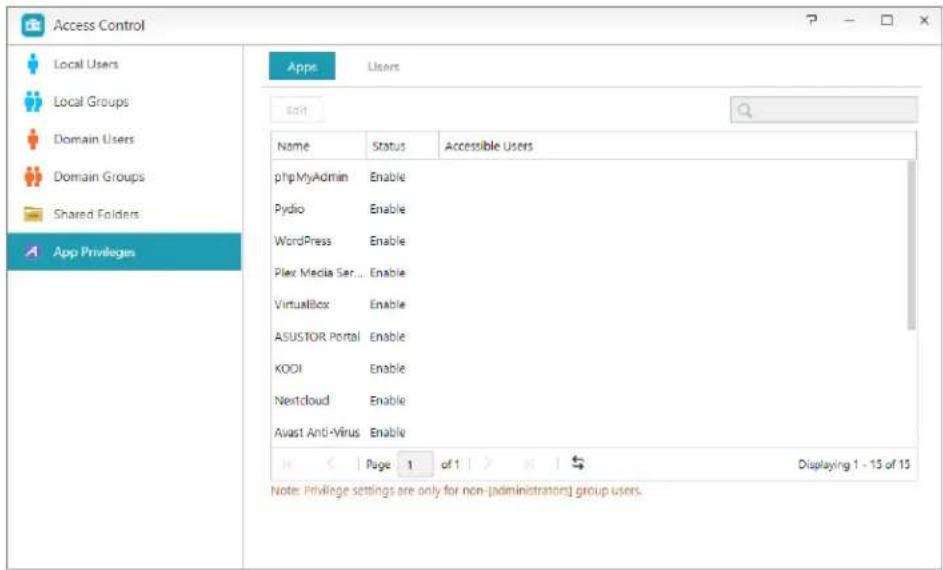Select the phpMyAdmin row
943x570 pixels.
tap(589, 177)
